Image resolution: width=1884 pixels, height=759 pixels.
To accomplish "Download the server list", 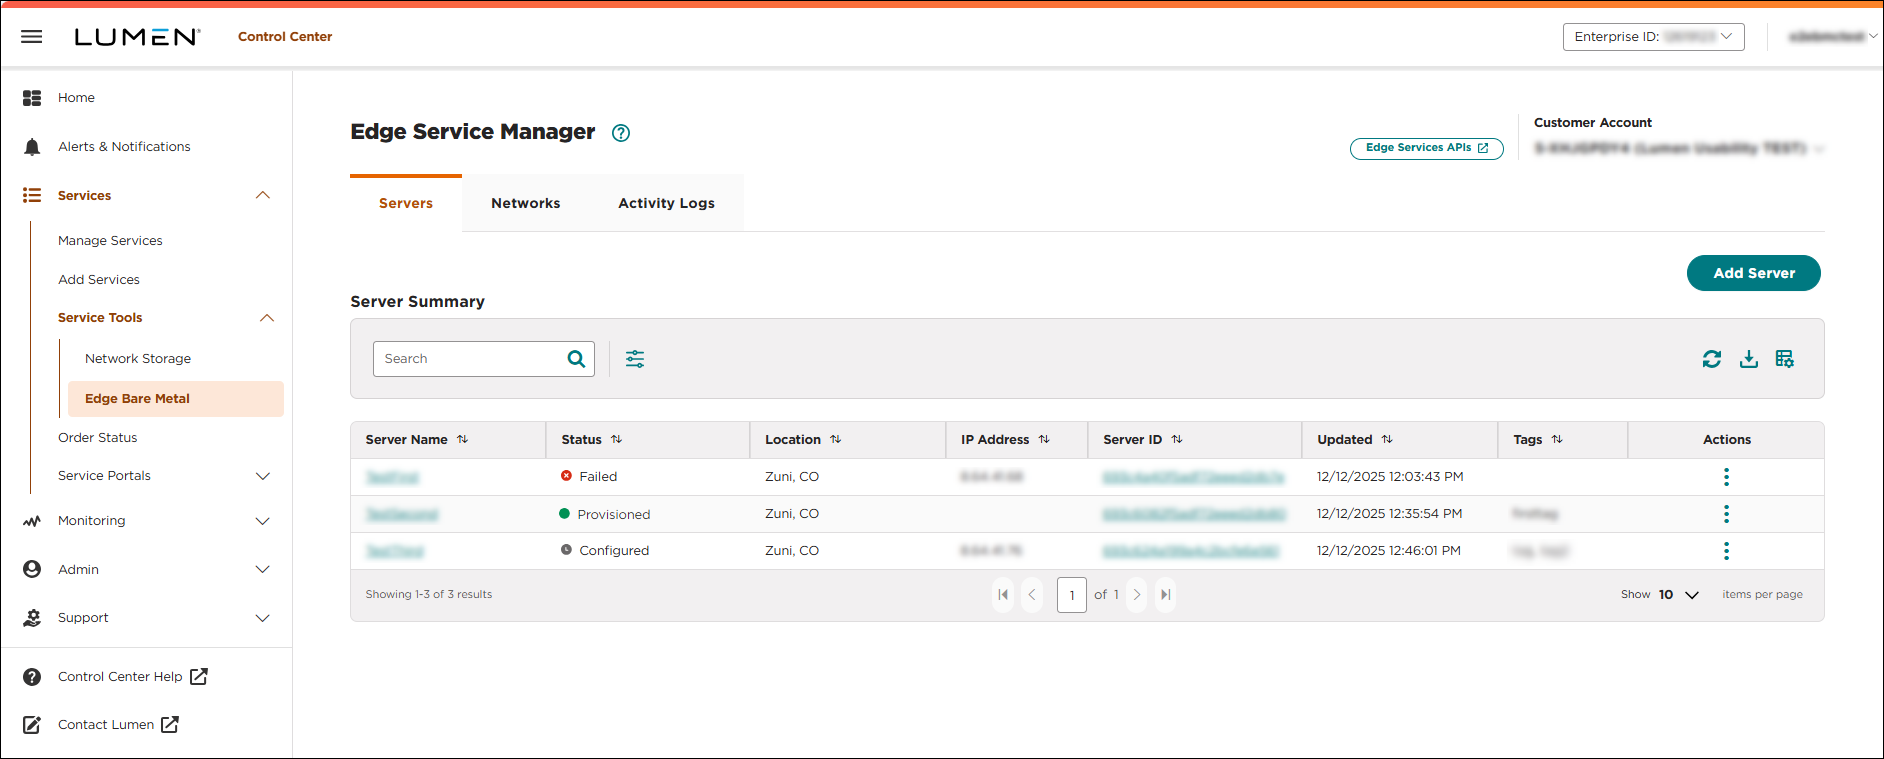I will (x=1749, y=359).
